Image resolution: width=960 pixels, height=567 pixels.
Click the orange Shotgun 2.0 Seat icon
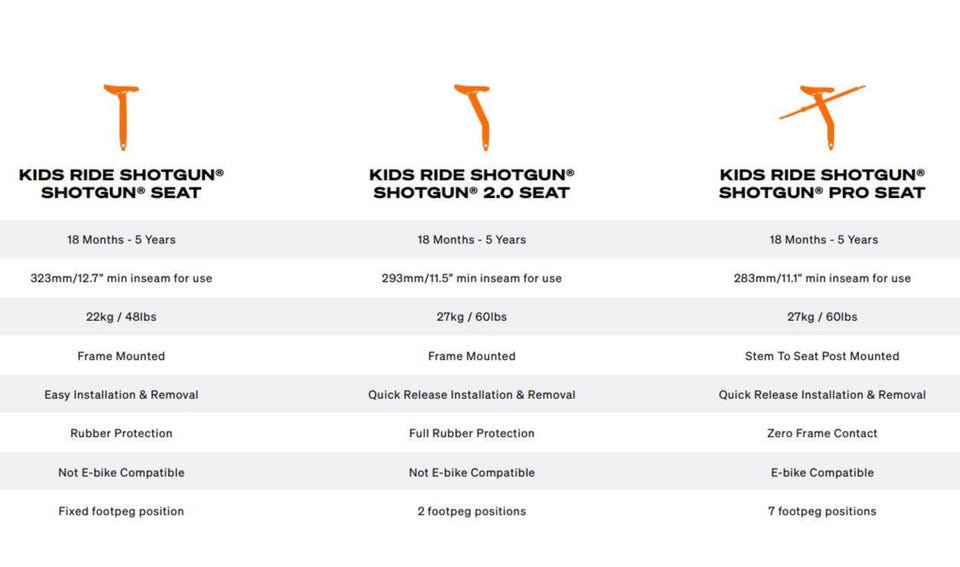click(473, 118)
